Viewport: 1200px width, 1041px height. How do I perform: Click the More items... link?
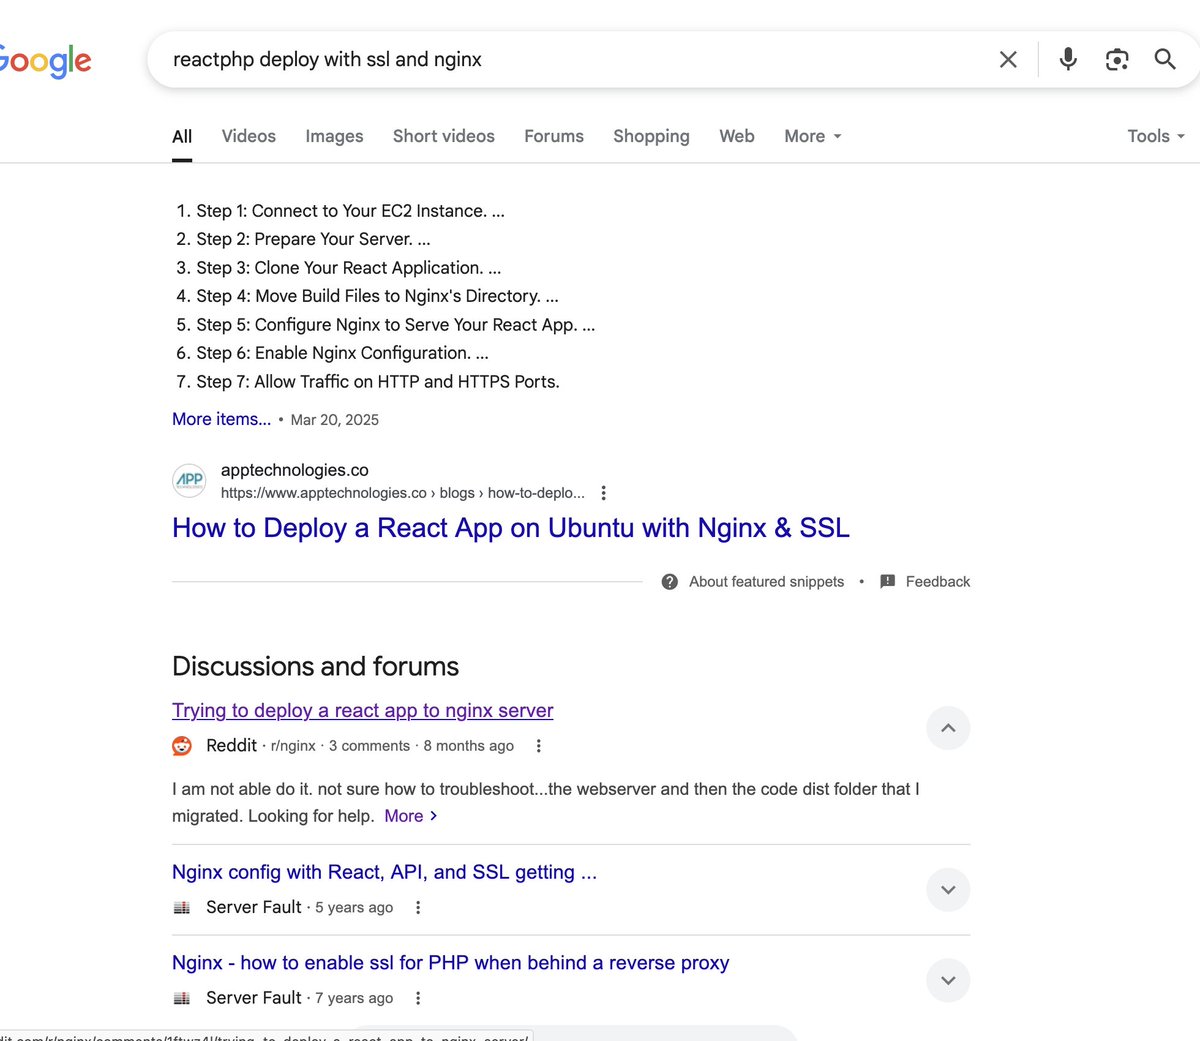coord(221,419)
